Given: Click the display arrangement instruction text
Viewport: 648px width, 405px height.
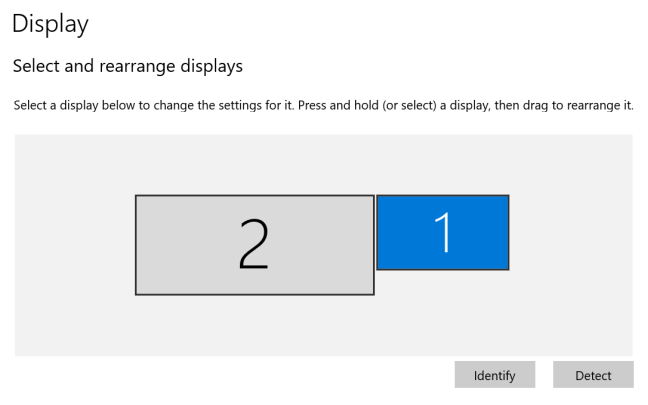Looking at the screenshot, I should [x=323, y=105].
